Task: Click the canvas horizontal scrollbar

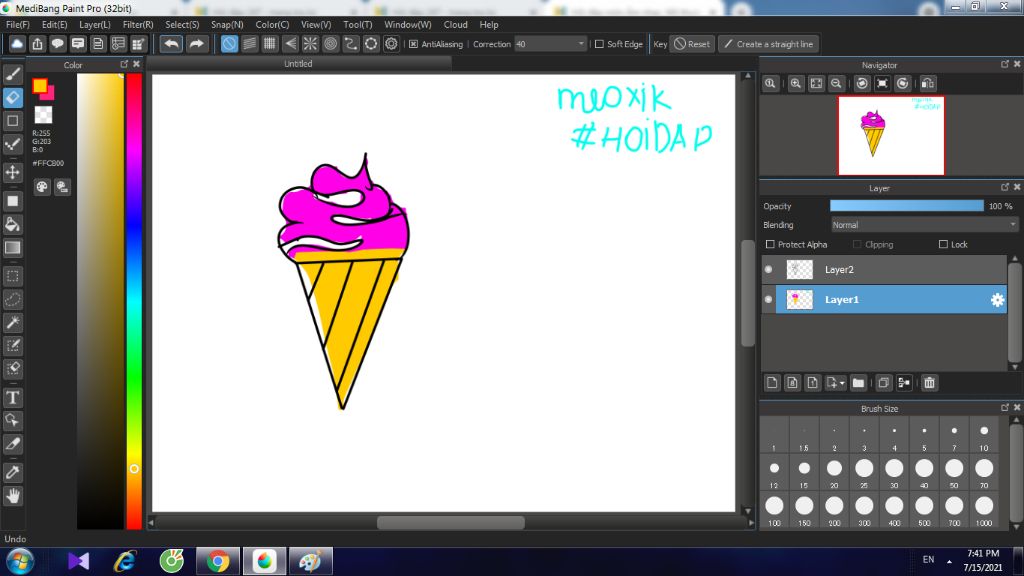Action: coord(451,522)
